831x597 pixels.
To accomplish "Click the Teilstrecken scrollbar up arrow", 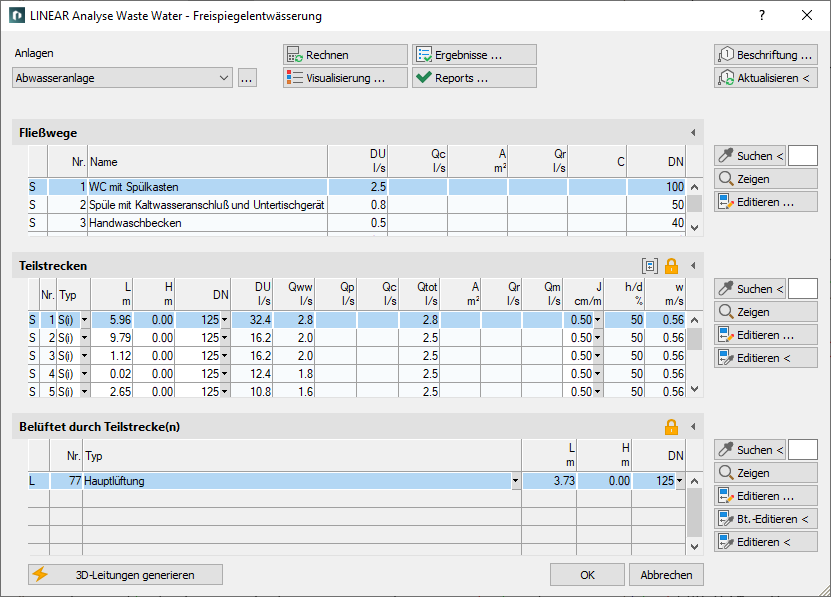I will [695, 320].
